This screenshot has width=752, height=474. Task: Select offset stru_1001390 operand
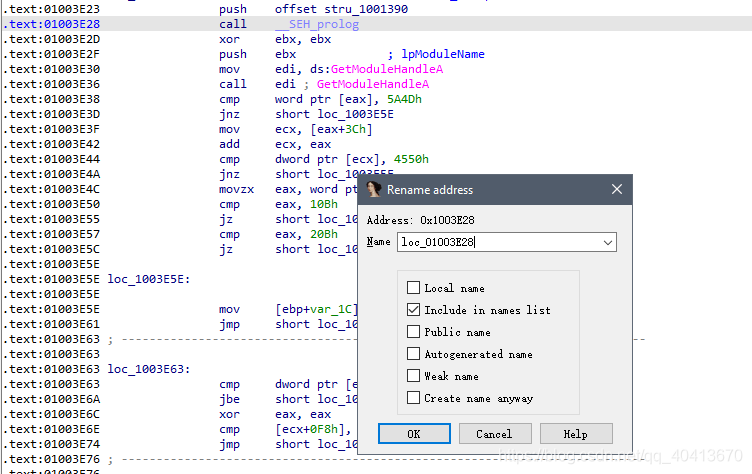coord(341,9)
